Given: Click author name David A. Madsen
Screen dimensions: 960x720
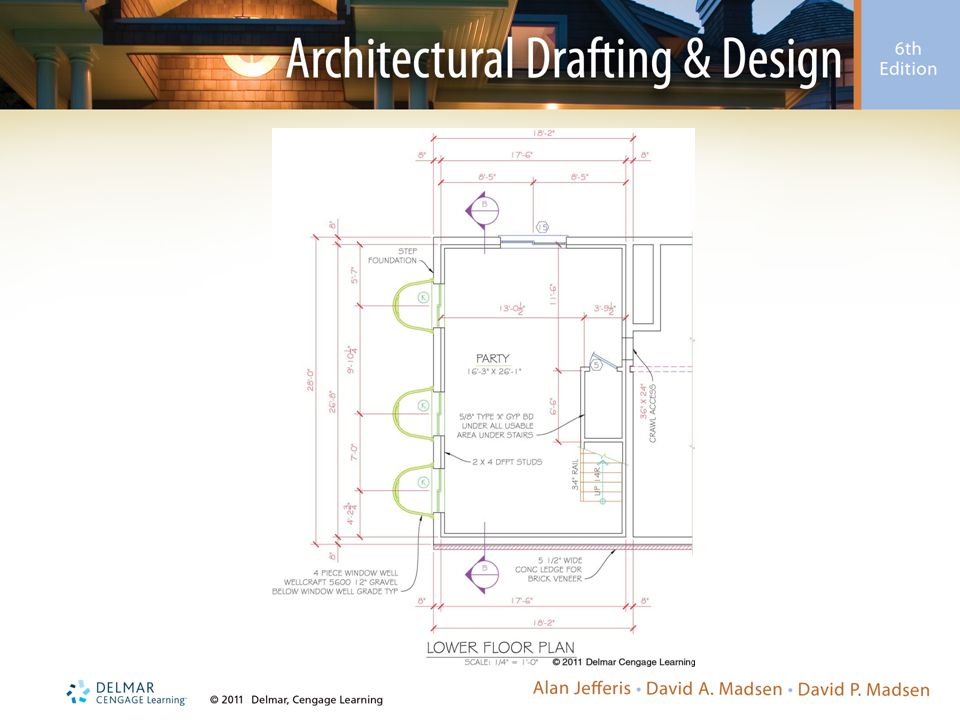Looking at the screenshot, I should click(x=714, y=689).
